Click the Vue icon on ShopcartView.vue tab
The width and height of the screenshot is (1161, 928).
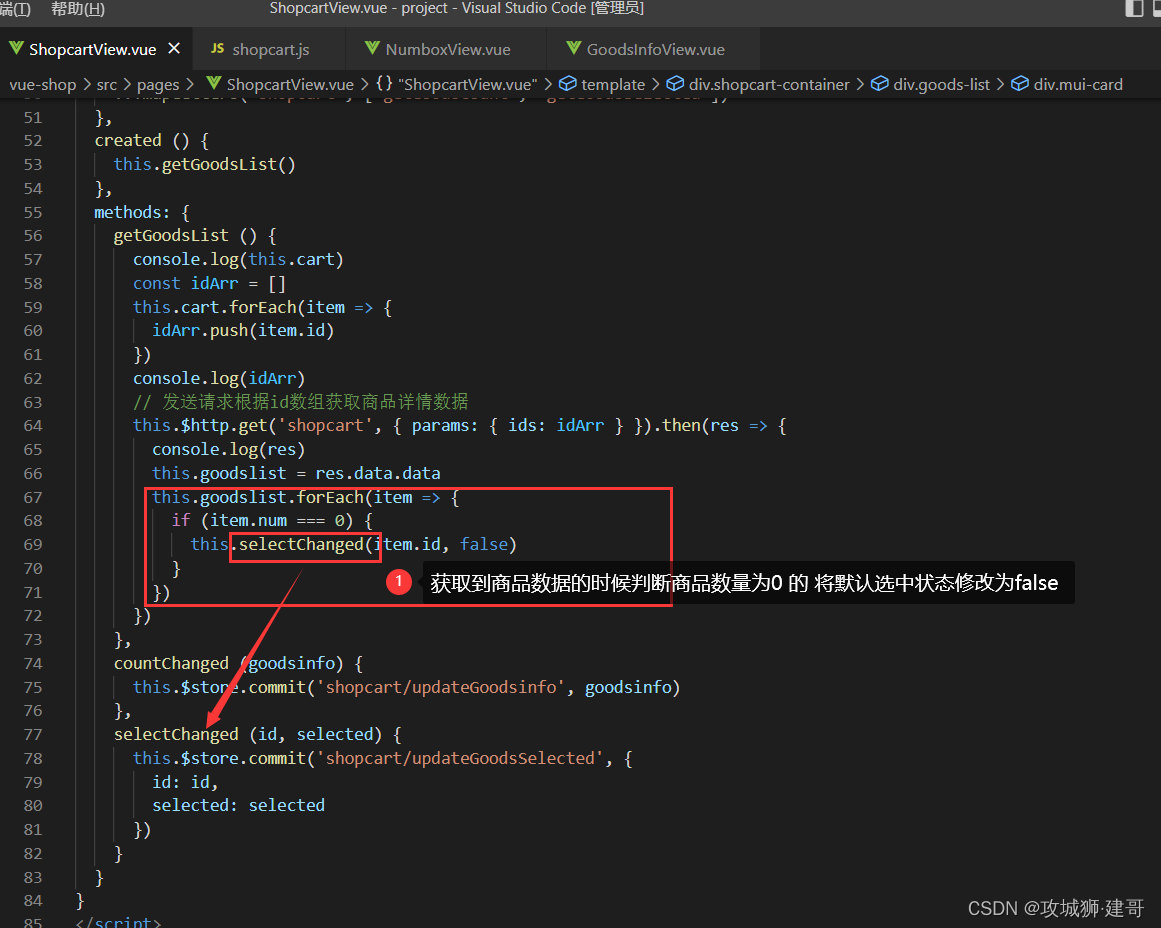tap(16, 49)
